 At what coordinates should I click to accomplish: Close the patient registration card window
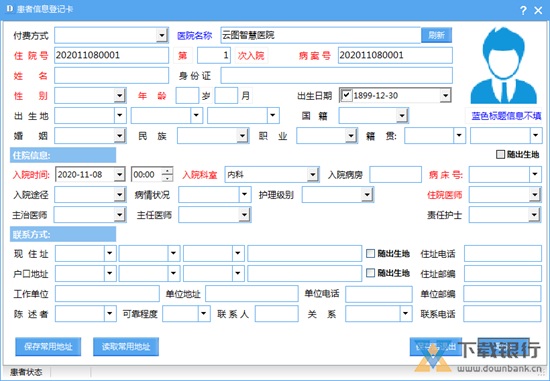coord(538,10)
